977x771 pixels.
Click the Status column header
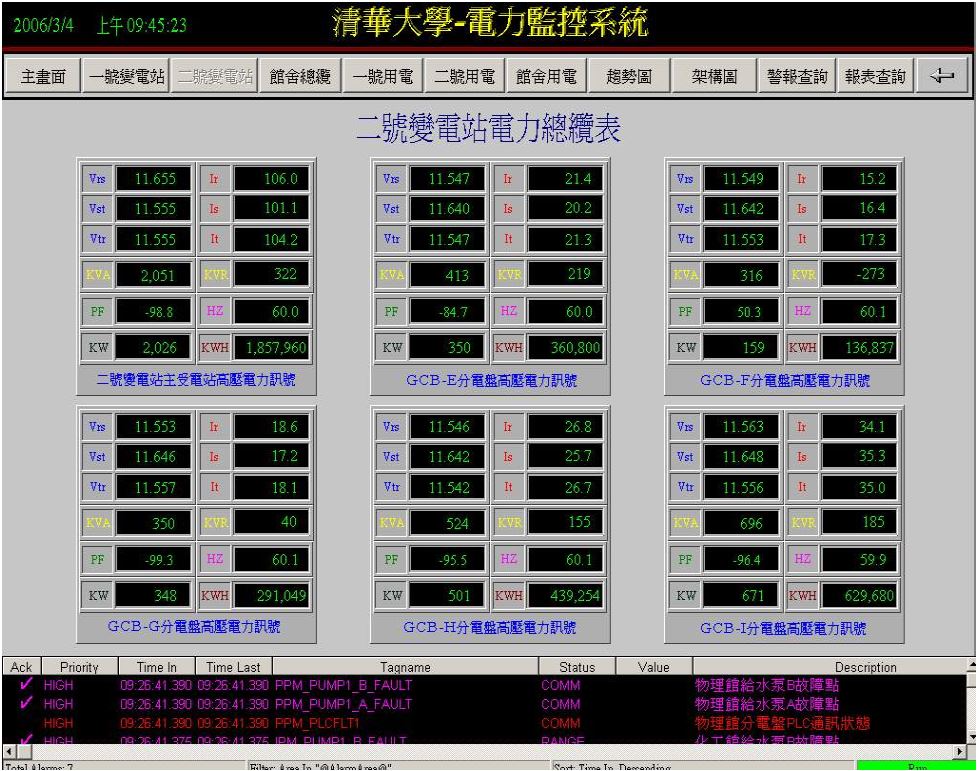click(577, 666)
